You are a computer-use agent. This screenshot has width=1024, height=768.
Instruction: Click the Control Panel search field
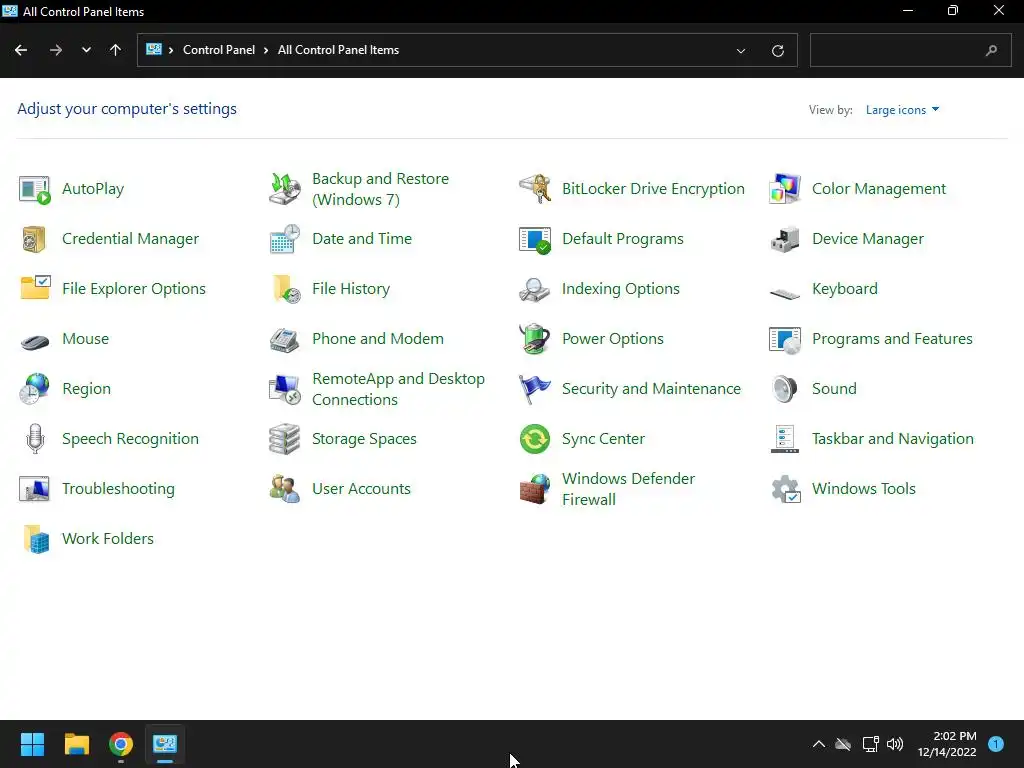[910, 50]
